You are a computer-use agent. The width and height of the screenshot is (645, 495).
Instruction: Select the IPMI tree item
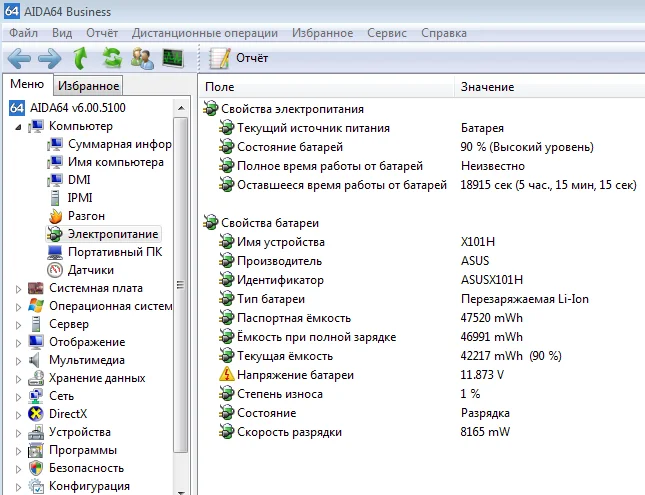(x=80, y=198)
